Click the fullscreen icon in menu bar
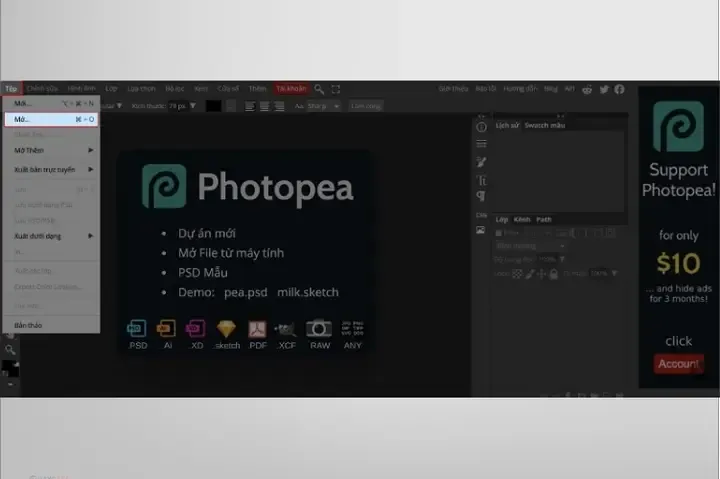Image resolution: width=720 pixels, height=479 pixels. click(336, 89)
